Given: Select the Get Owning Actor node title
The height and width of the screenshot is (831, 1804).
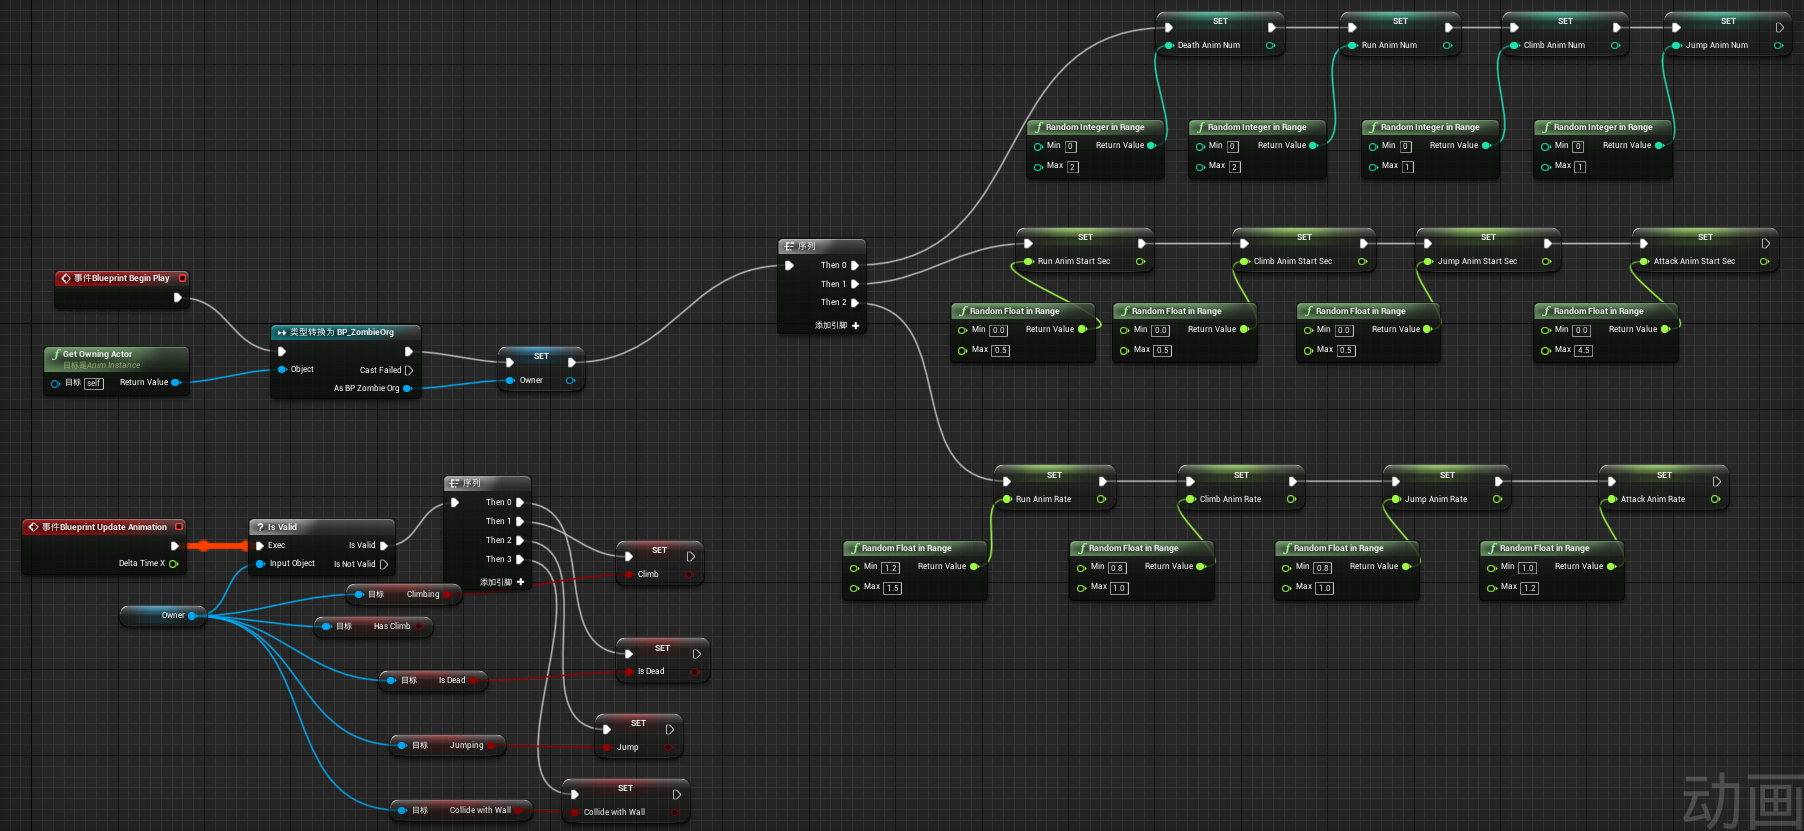Looking at the screenshot, I should click(x=97, y=354).
